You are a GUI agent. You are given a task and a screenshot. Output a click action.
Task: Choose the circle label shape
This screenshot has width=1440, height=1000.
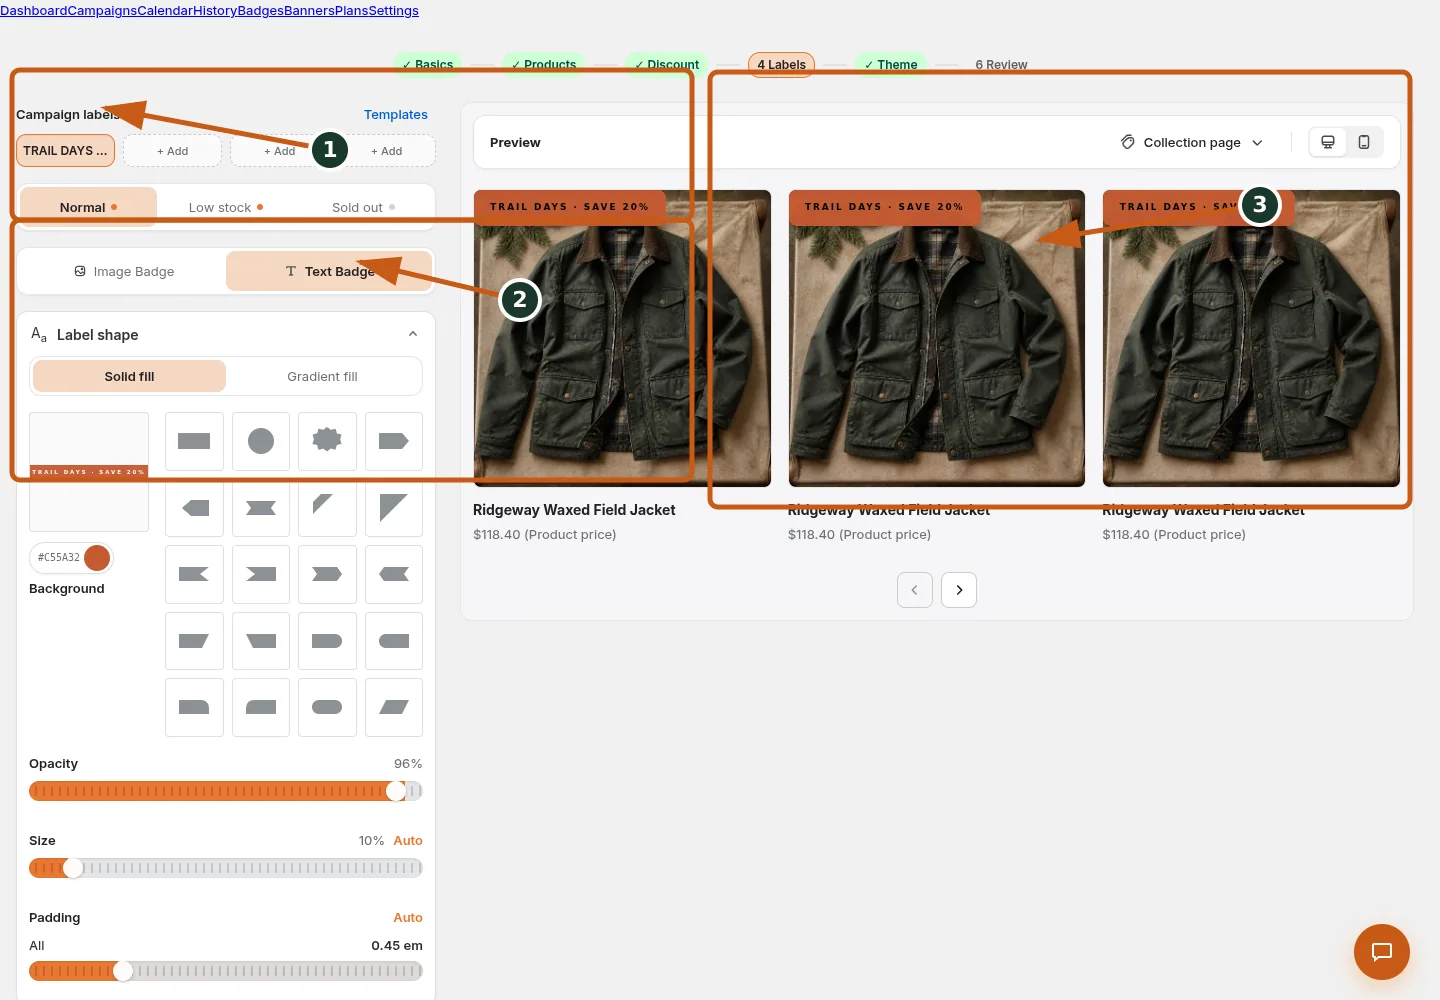(x=261, y=441)
